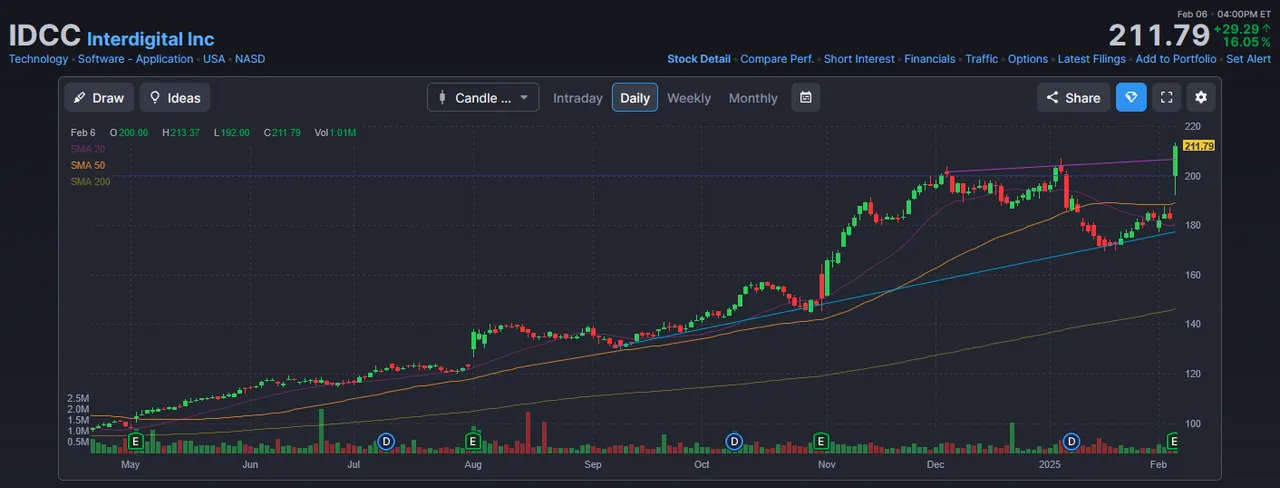The width and height of the screenshot is (1280, 488).
Task: Open the Ideas lightbulb button
Action: (x=175, y=97)
